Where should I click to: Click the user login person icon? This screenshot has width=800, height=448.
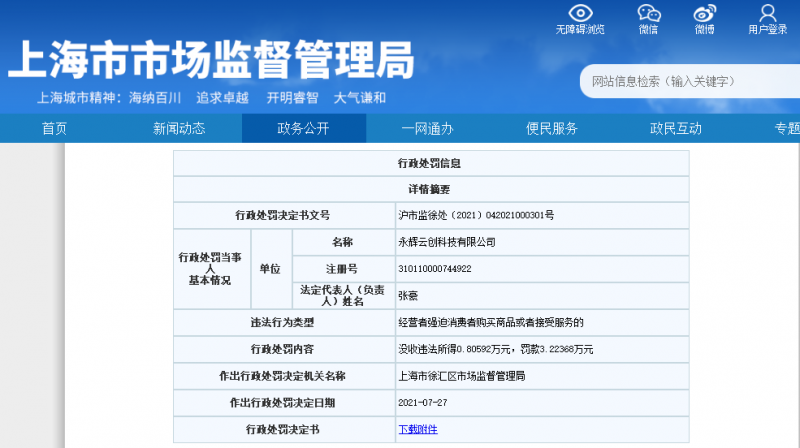pyautogui.click(x=767, y=13)
